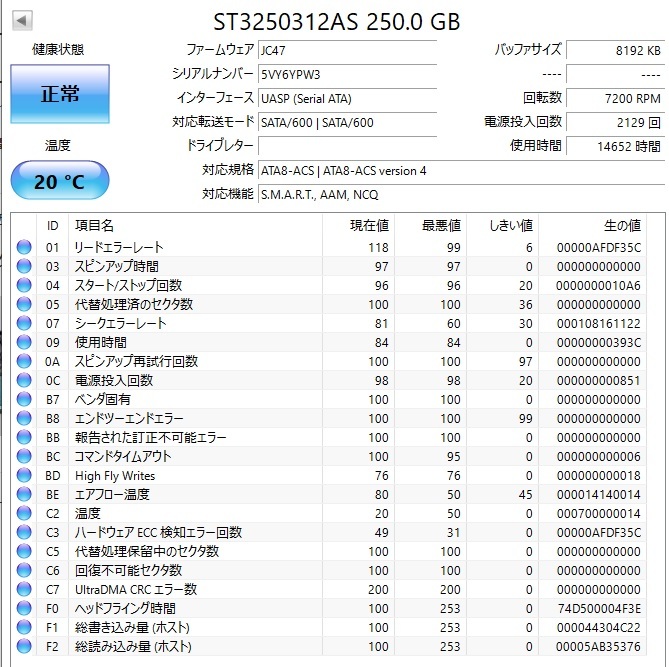Select the status dot for スピンアップ時間
Image resolution: width=669 pixels, height=667 pixels.
[24, 266]
